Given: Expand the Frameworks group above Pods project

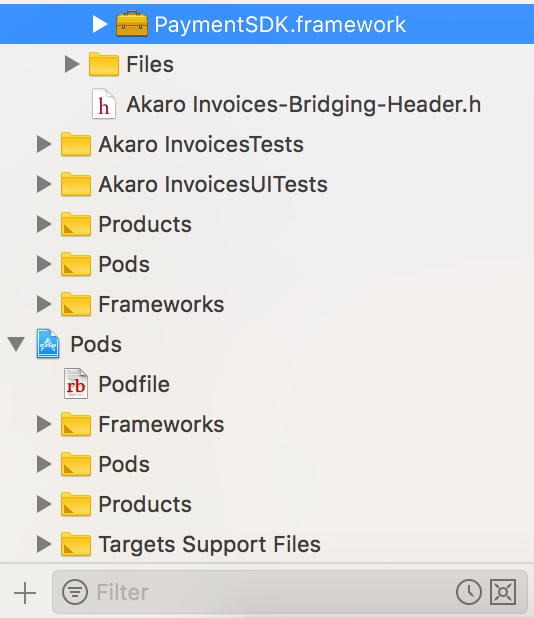Looking at the screenshot, I should pyautogui.click(x=44, y=304).
